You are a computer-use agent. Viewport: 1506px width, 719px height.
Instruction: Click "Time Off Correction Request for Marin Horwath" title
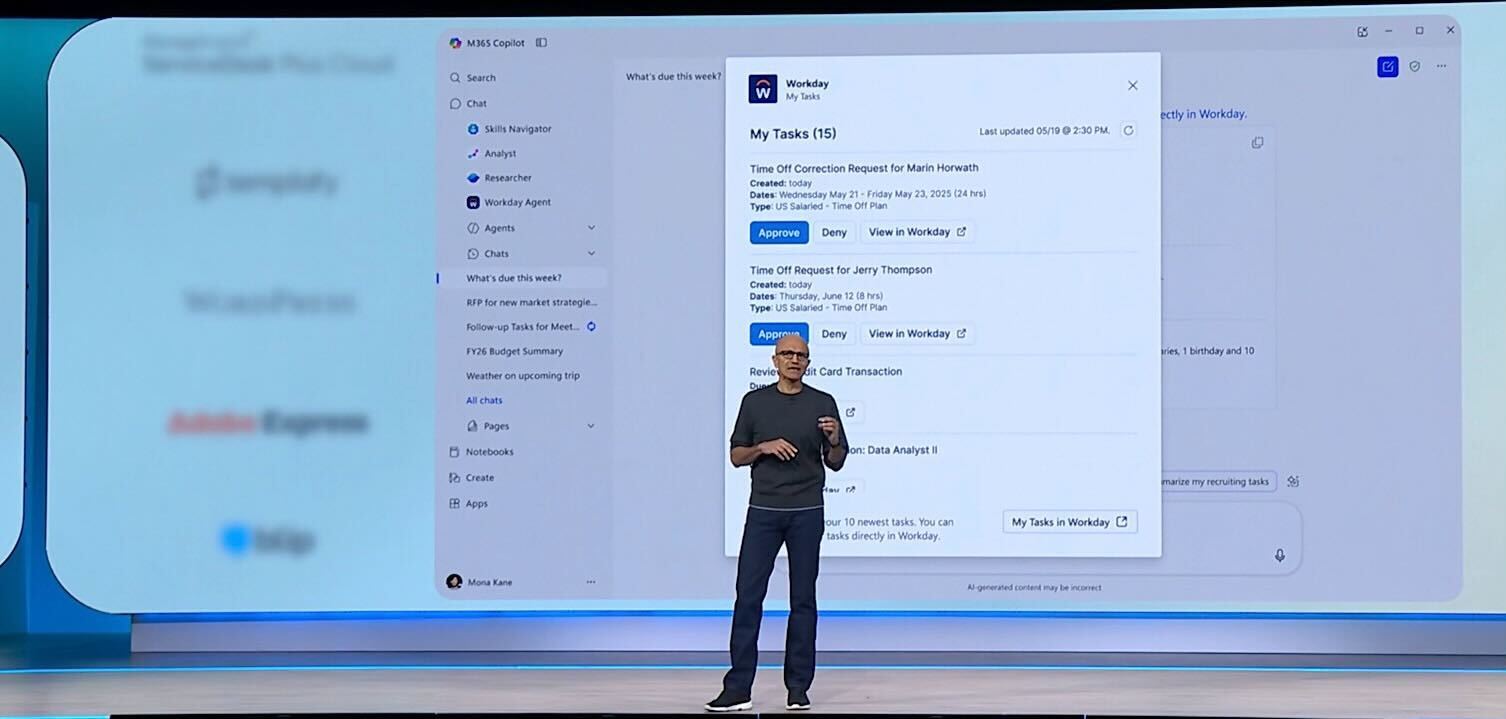(864, 168)
